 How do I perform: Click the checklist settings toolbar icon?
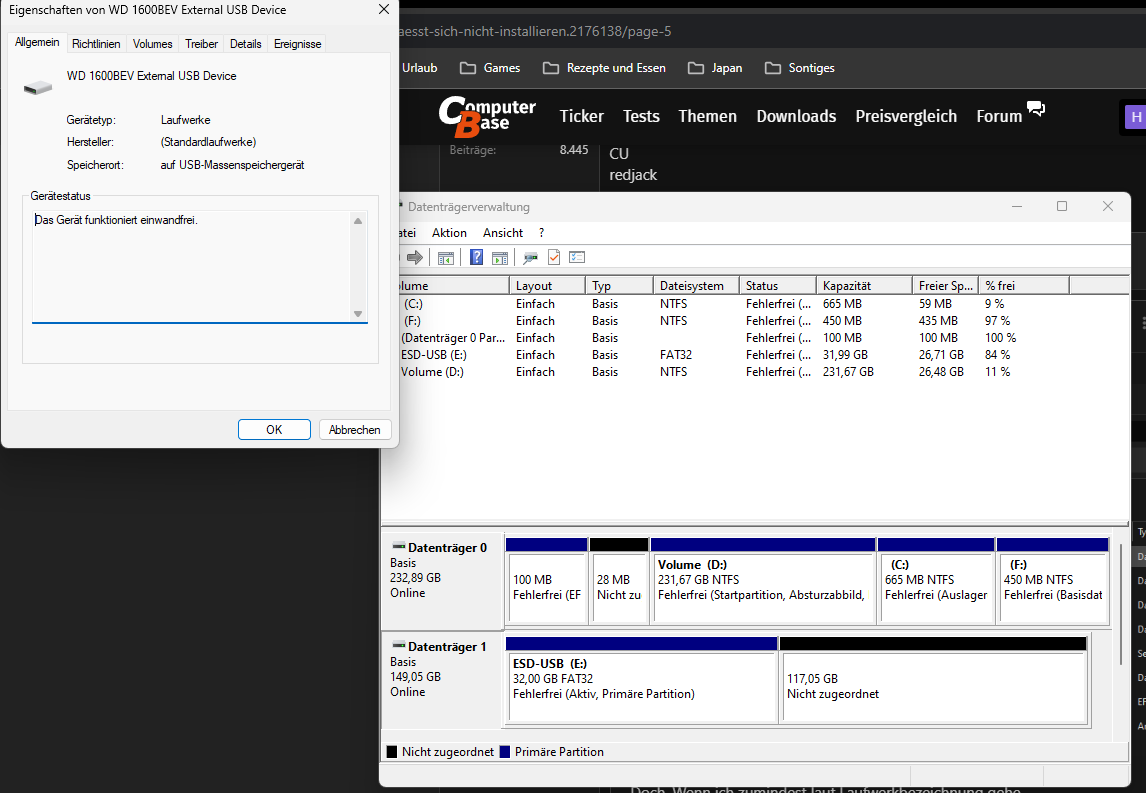click(x=577, y=257)
